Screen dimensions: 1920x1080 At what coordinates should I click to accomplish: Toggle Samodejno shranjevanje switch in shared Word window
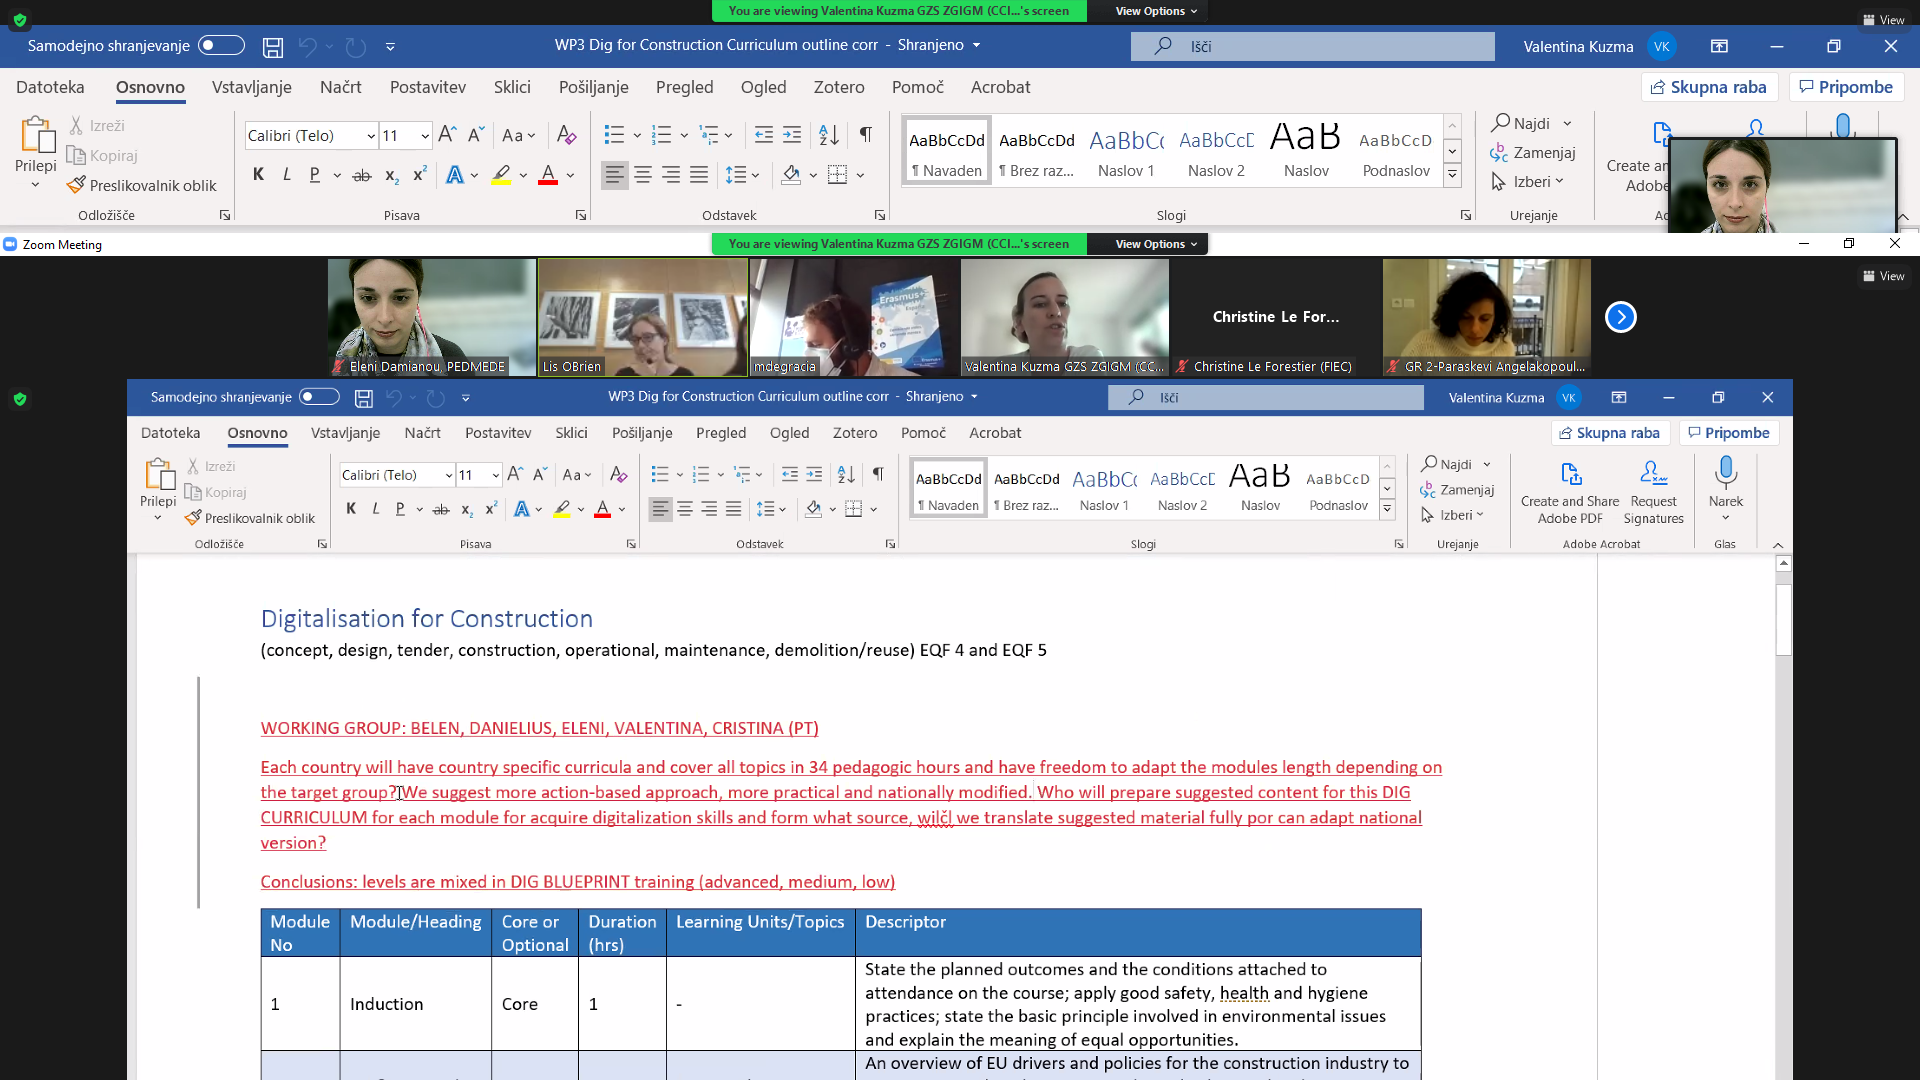pyautogui.click(x=319, y=397)
